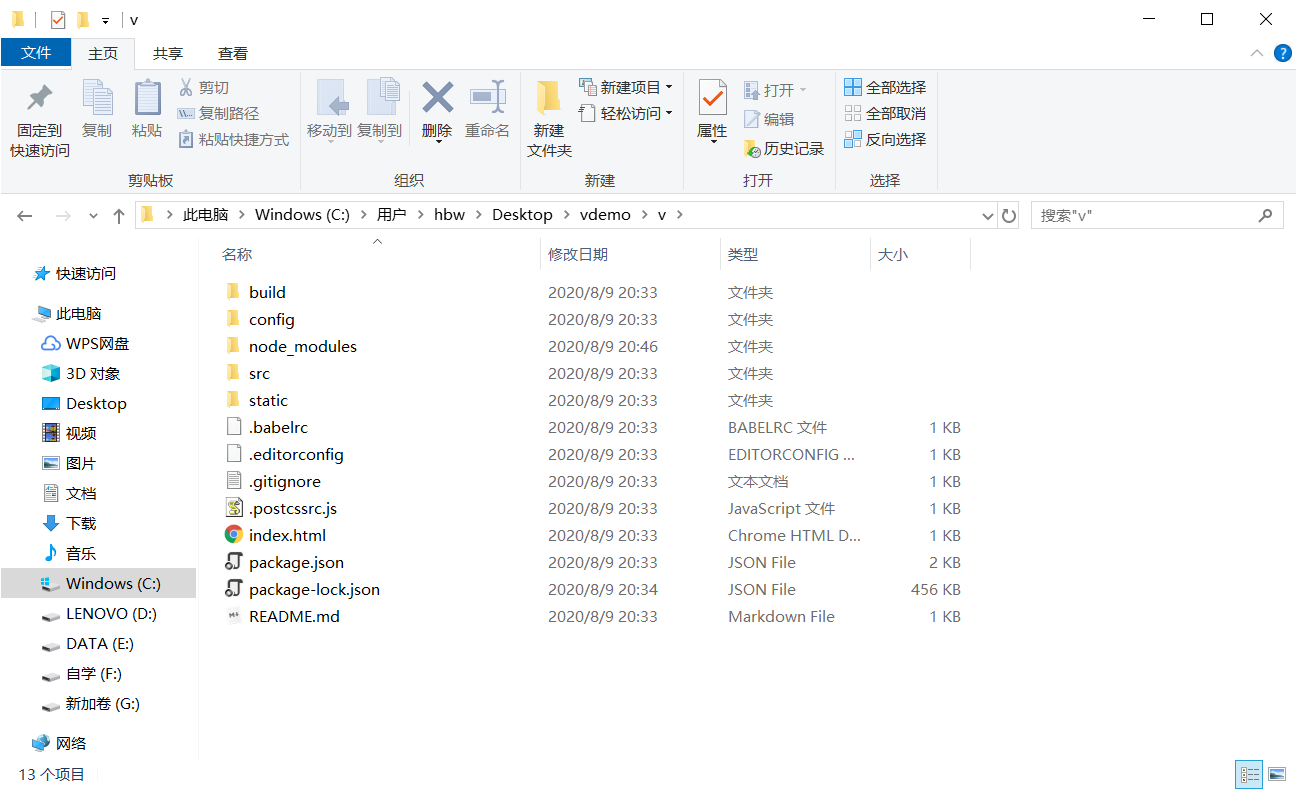
Task: Go up one level with up arrow
Action: tap(119, 215)
